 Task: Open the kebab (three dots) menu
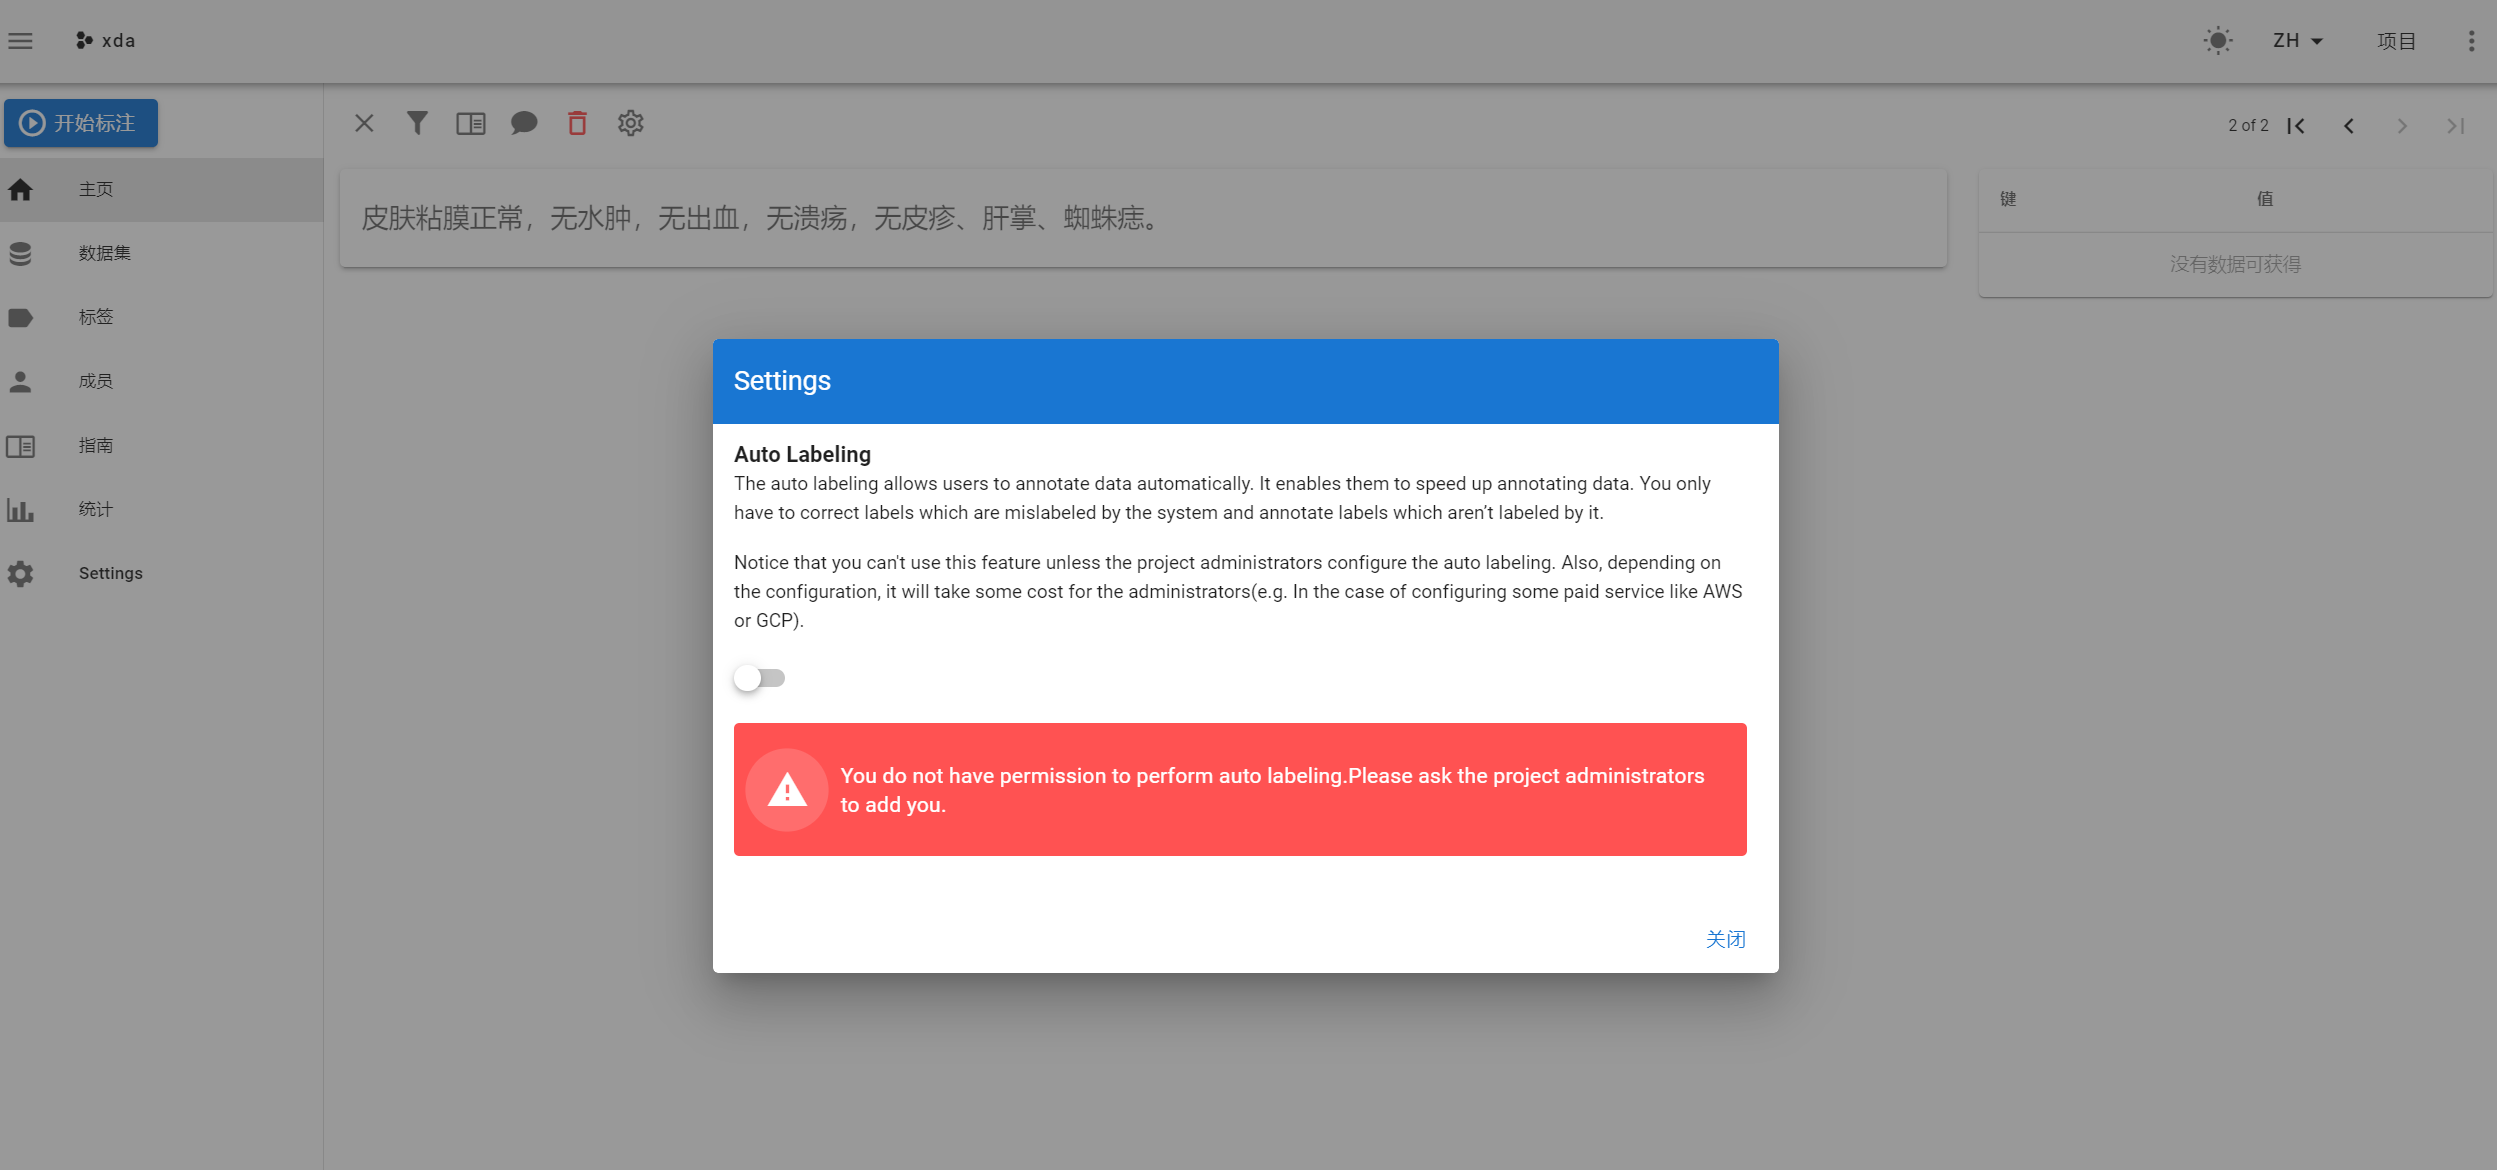tap(2471, 40)
